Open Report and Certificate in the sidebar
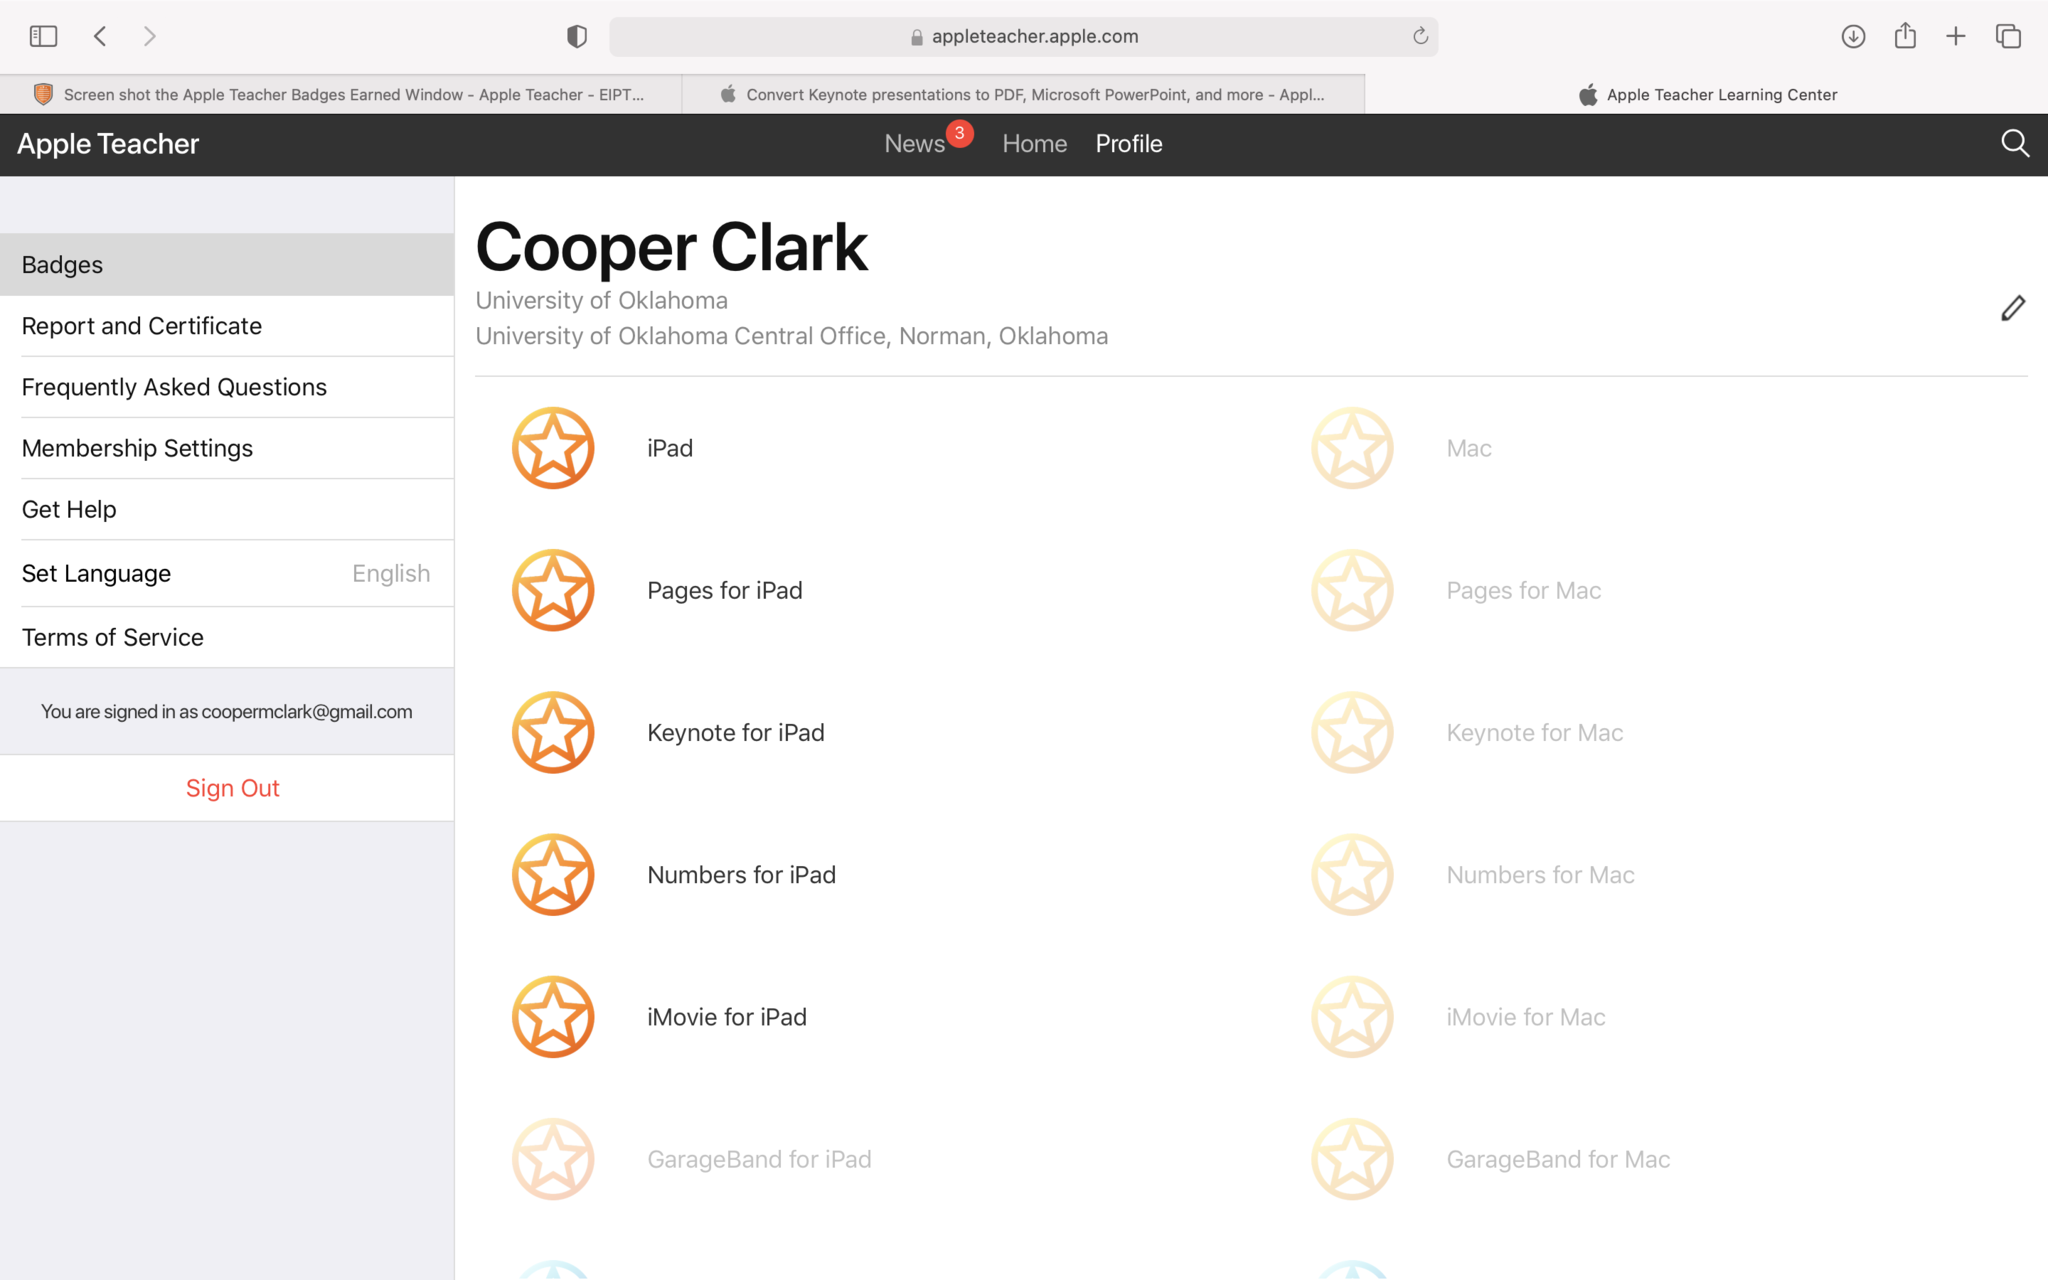2048x1280 pixels. point(142,326)
